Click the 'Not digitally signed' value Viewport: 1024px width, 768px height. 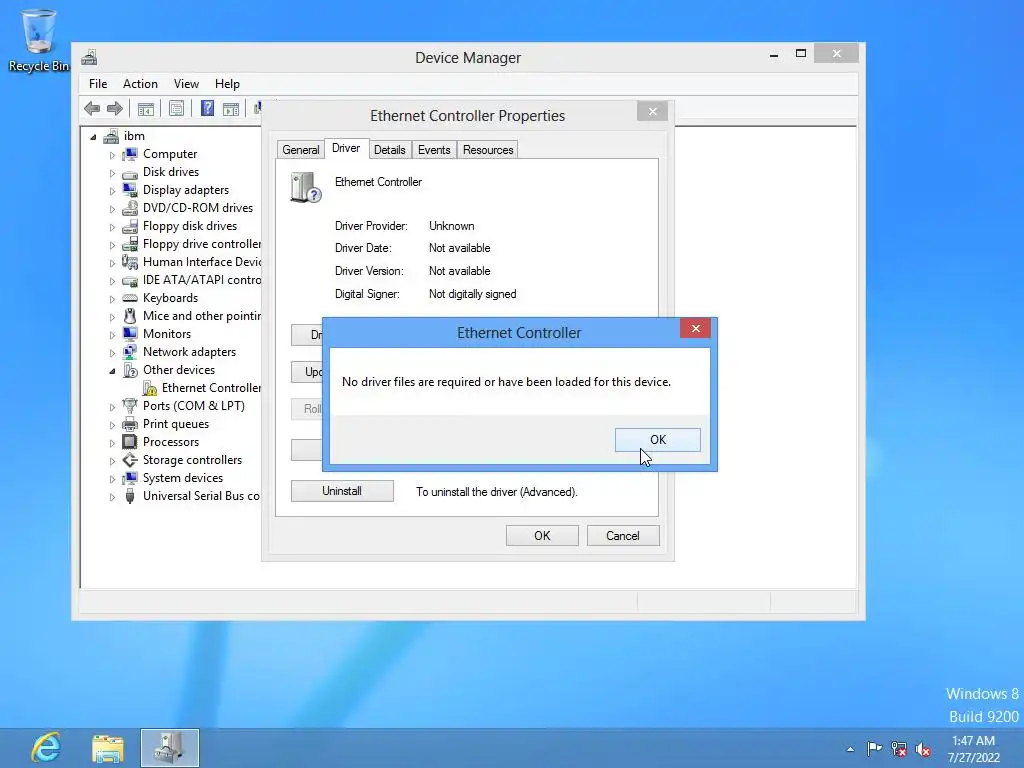(x=473, y=294)
